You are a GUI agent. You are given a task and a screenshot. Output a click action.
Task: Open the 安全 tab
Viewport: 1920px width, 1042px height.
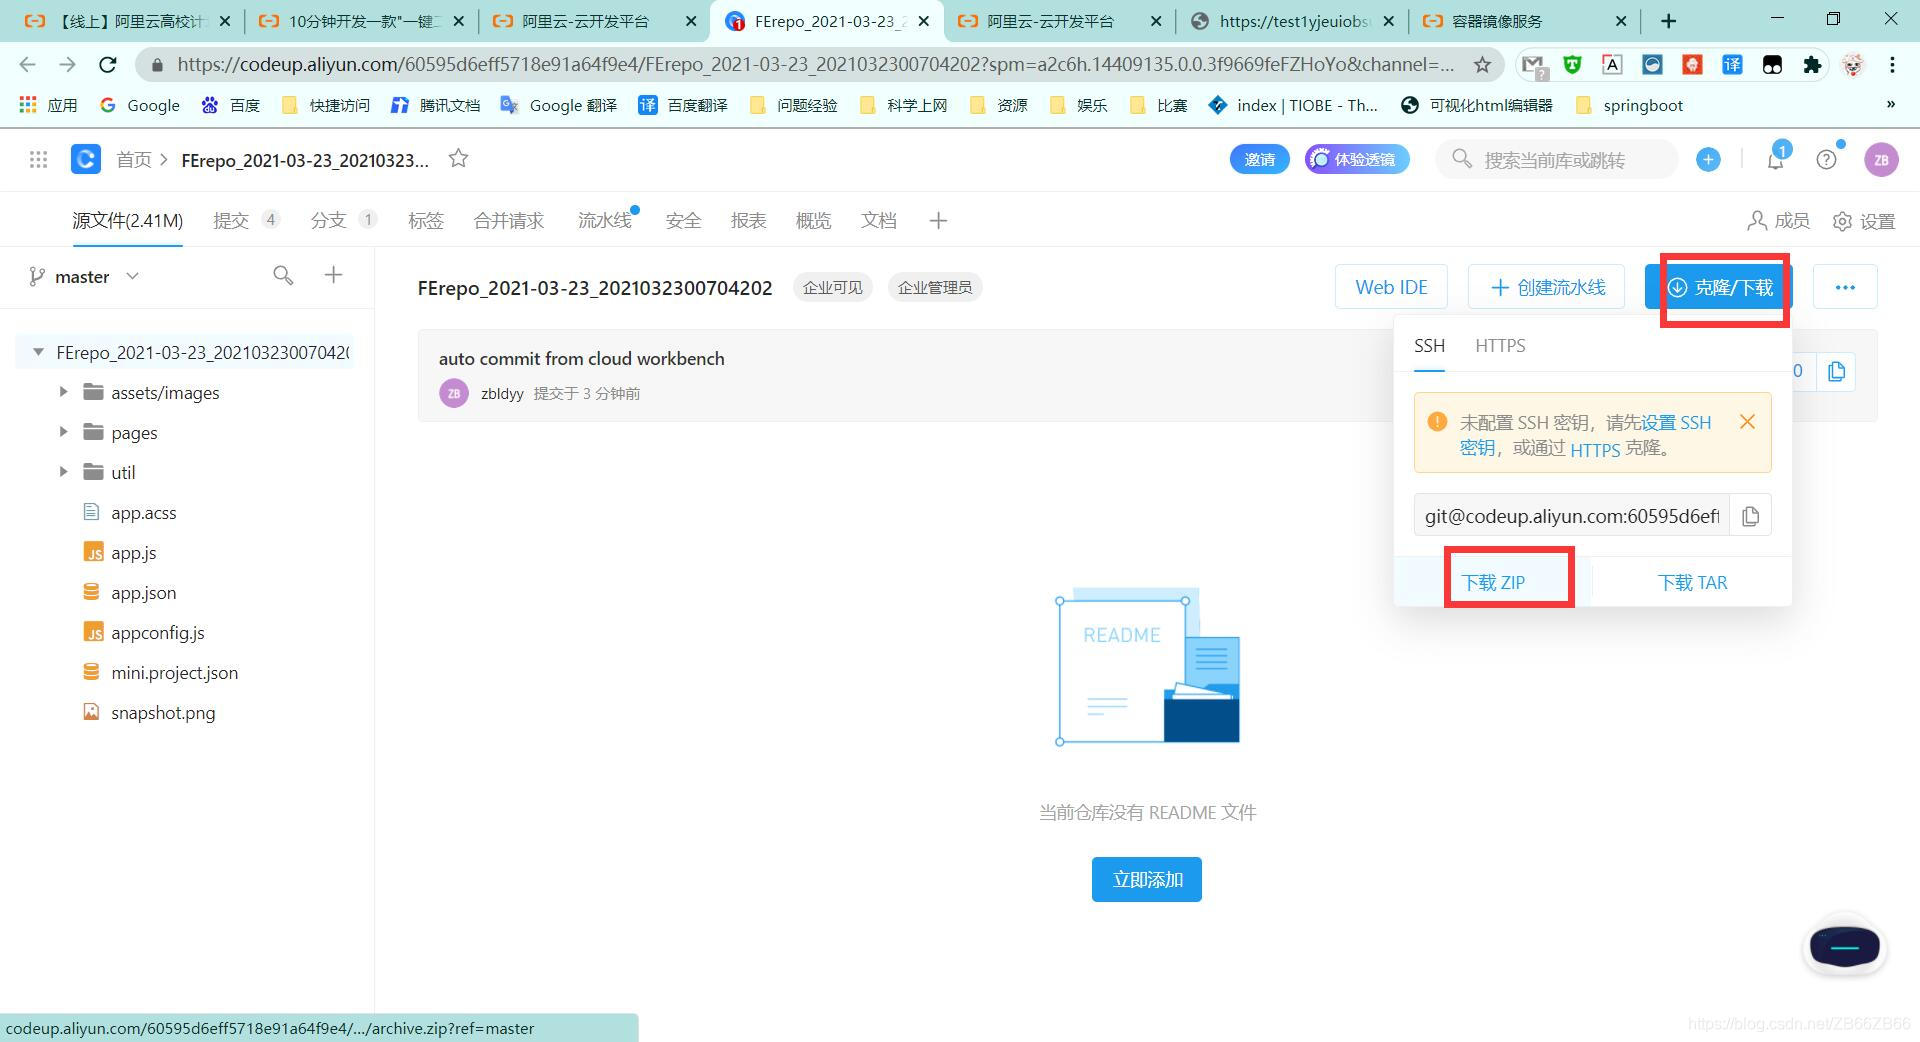tap(683, 221)
